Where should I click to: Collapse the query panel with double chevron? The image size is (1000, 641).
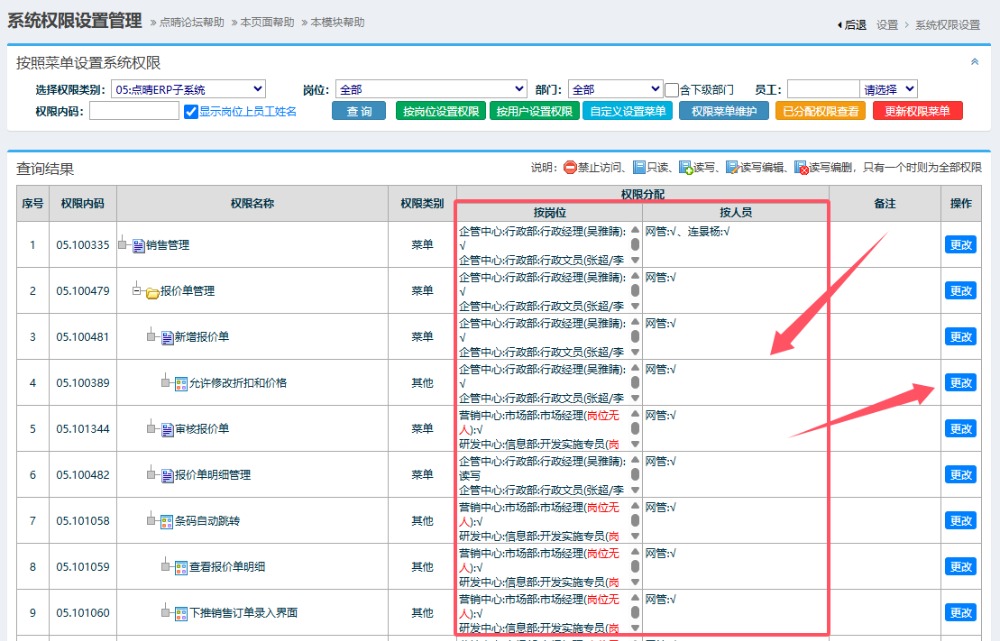click(x=975, y=62)
